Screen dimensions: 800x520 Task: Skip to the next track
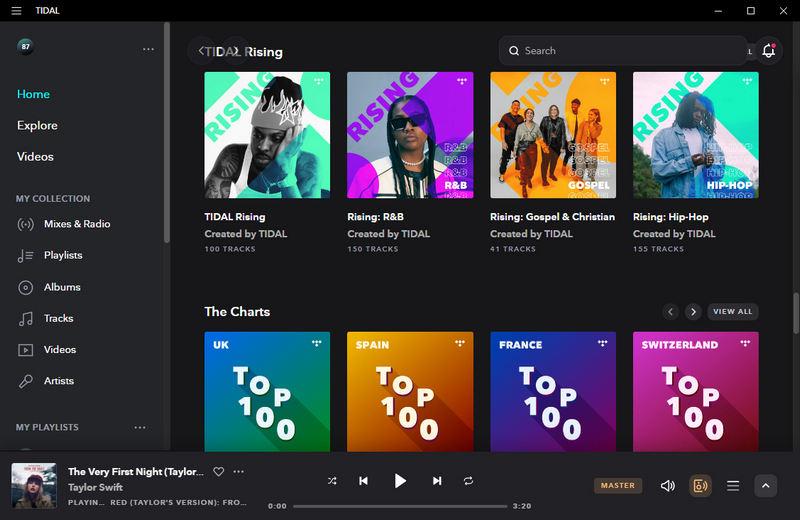tap(437, 481)
